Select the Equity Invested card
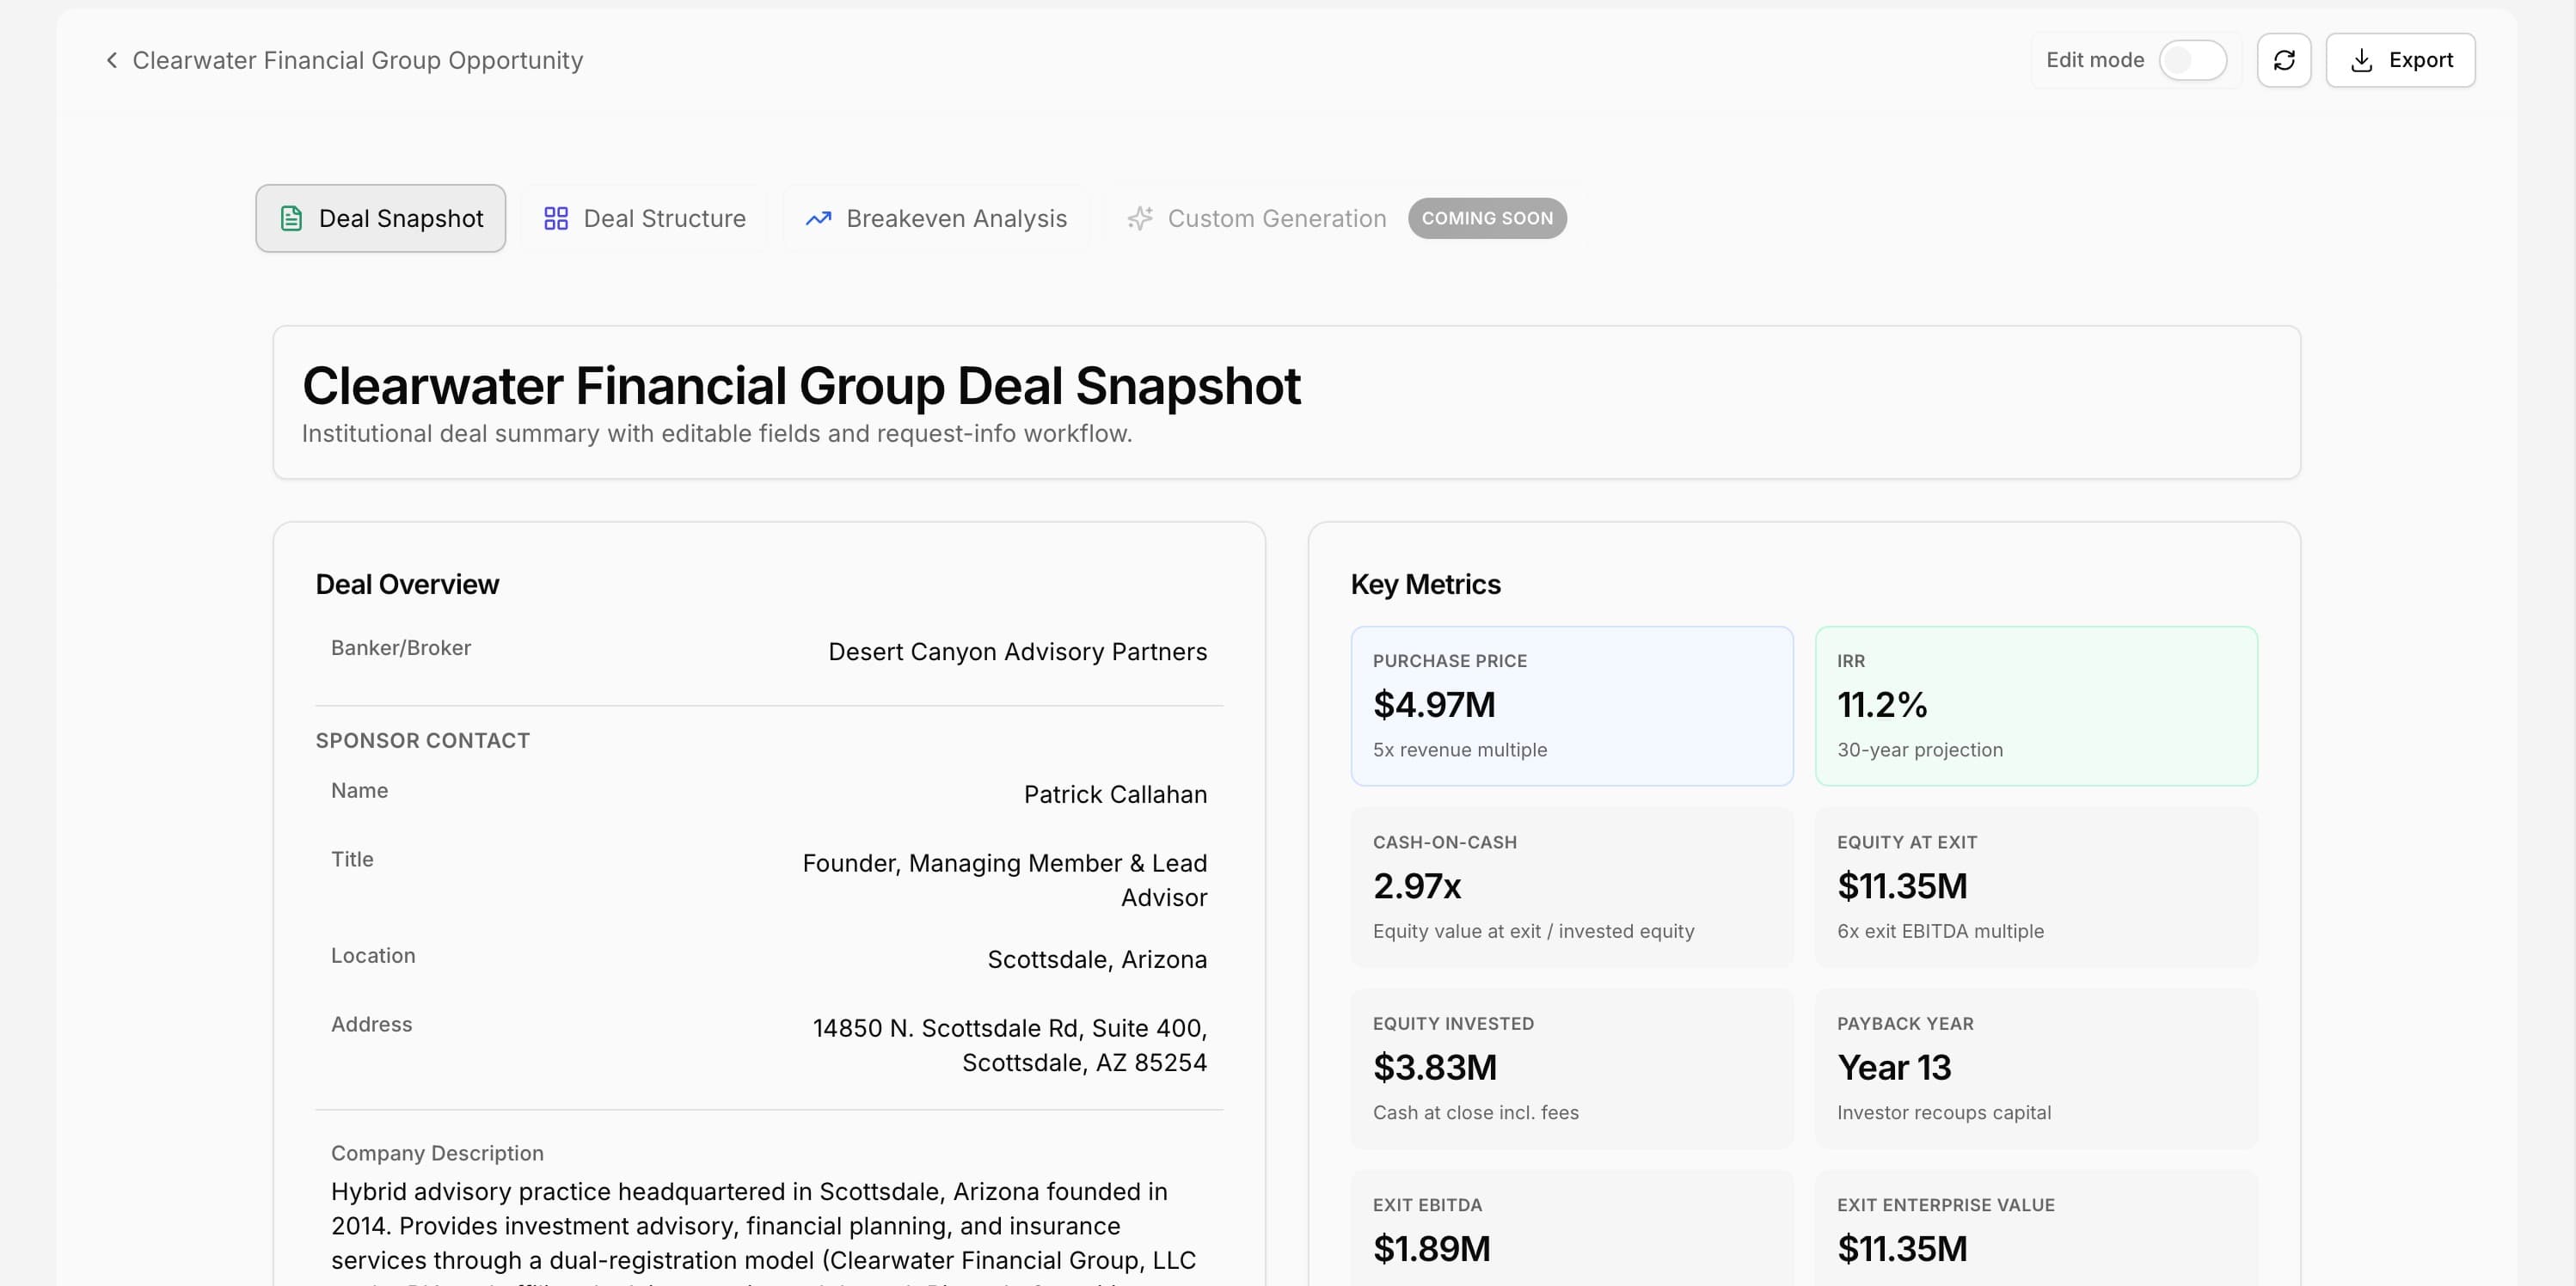Viewport: 2576px width, 1286px height. [x=1571, y=1068]
